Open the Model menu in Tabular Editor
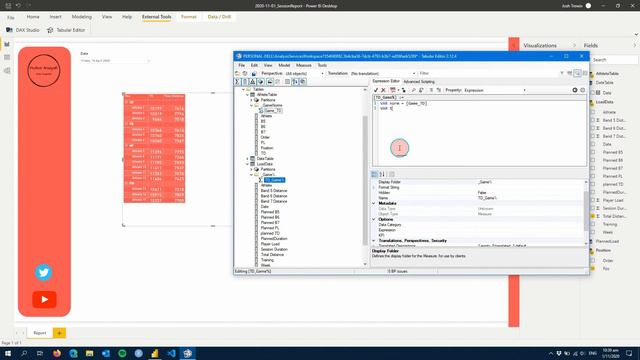The height and width of the screenshot is (360, 640). (284, 65)
